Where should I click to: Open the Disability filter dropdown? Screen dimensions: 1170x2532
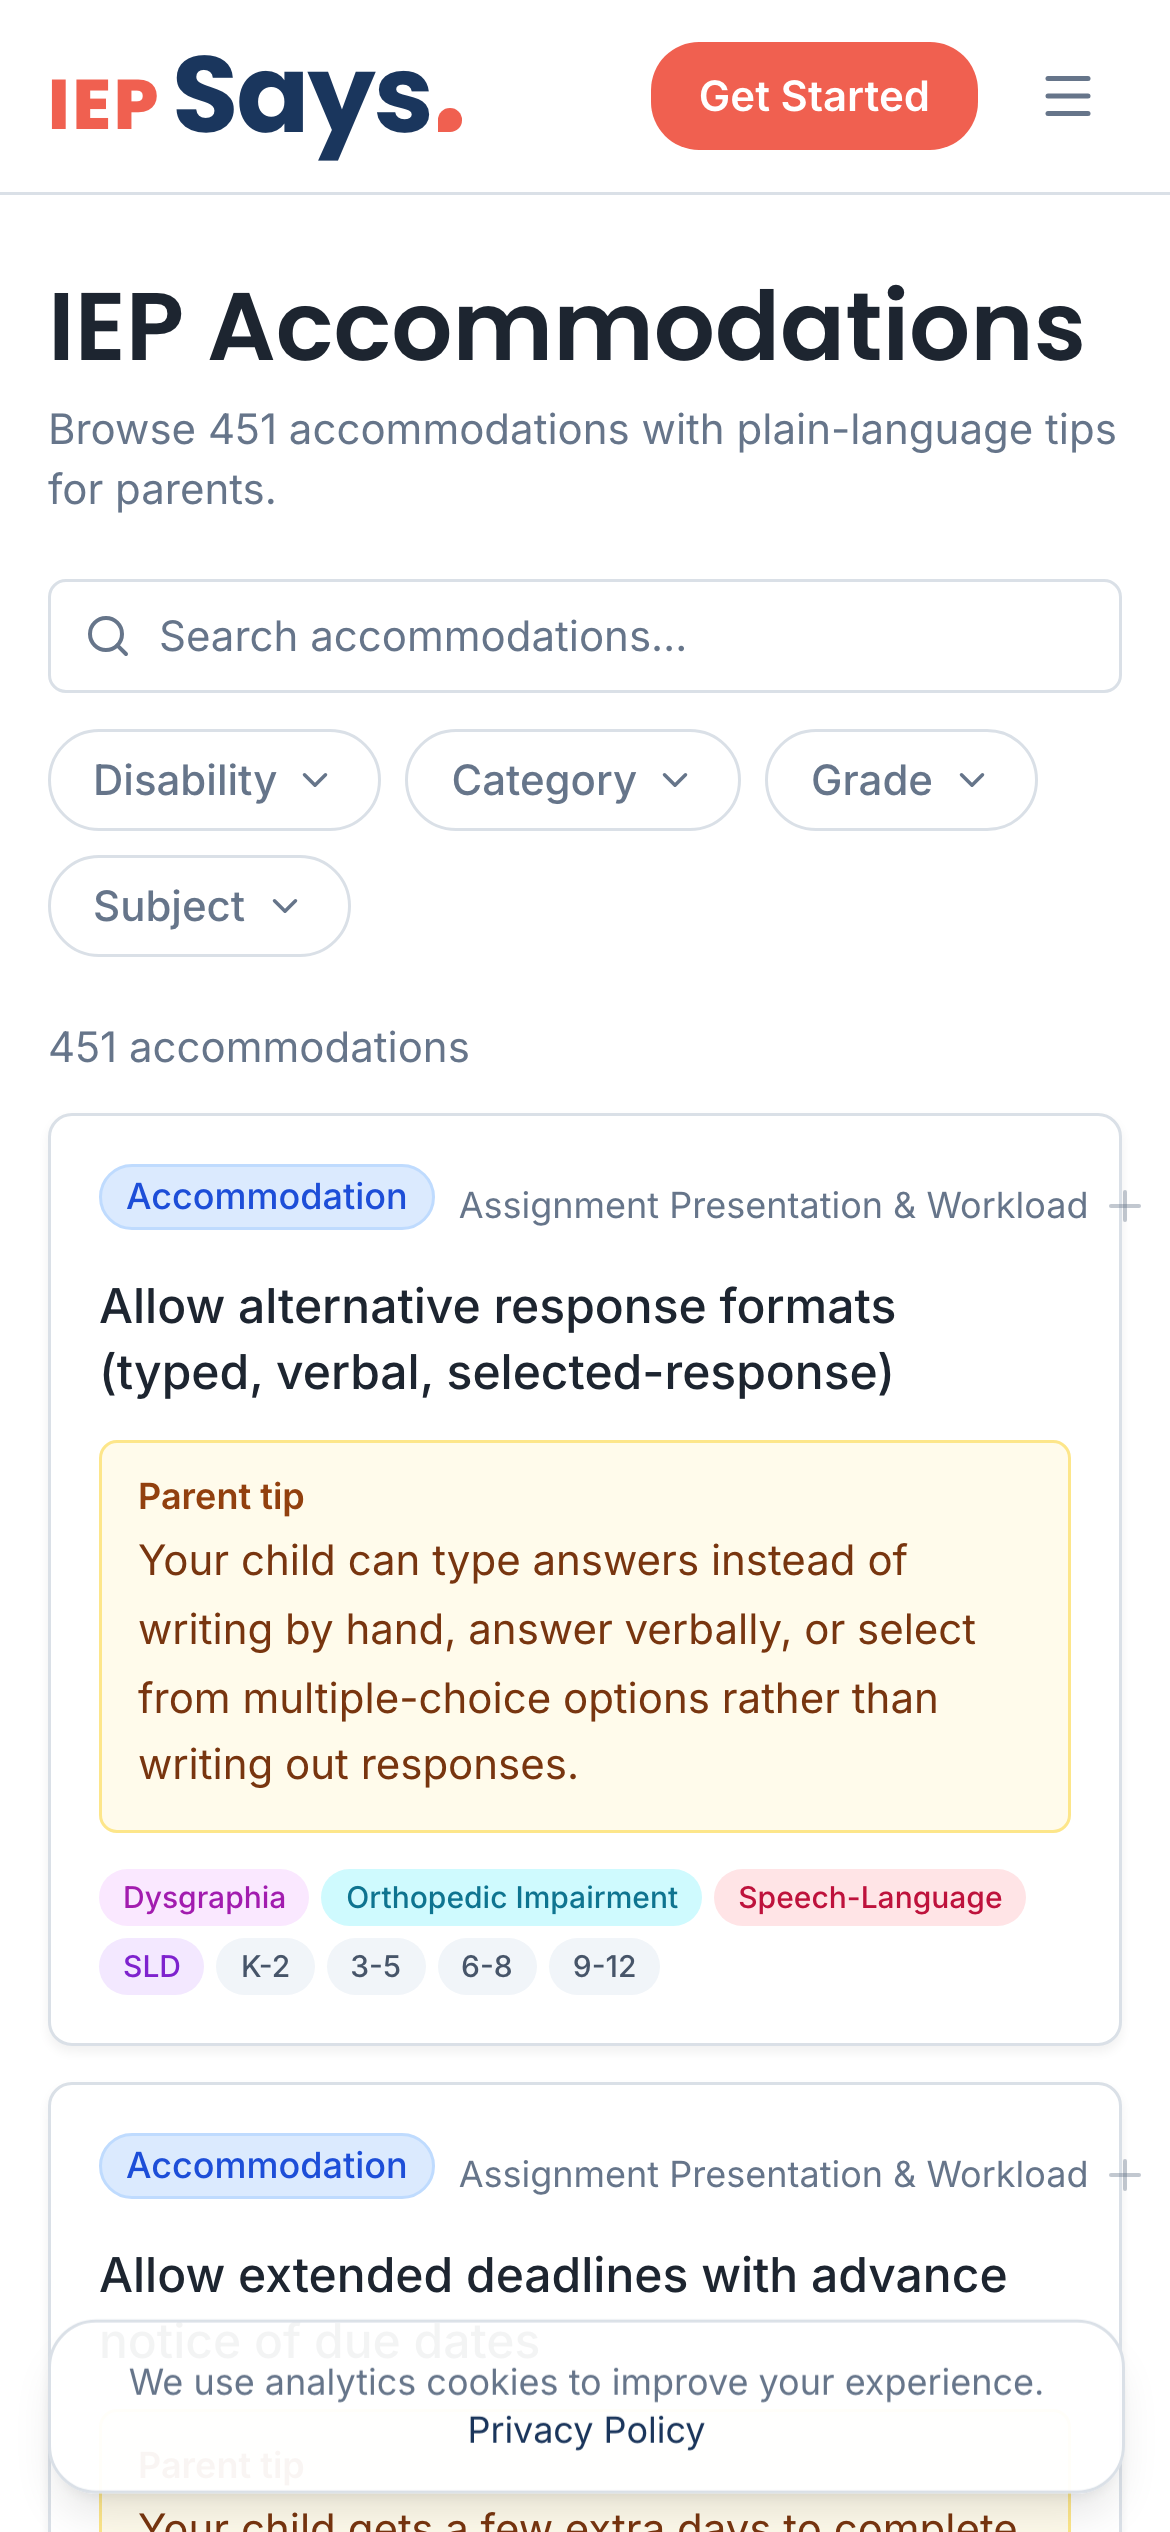coord(213,780)
